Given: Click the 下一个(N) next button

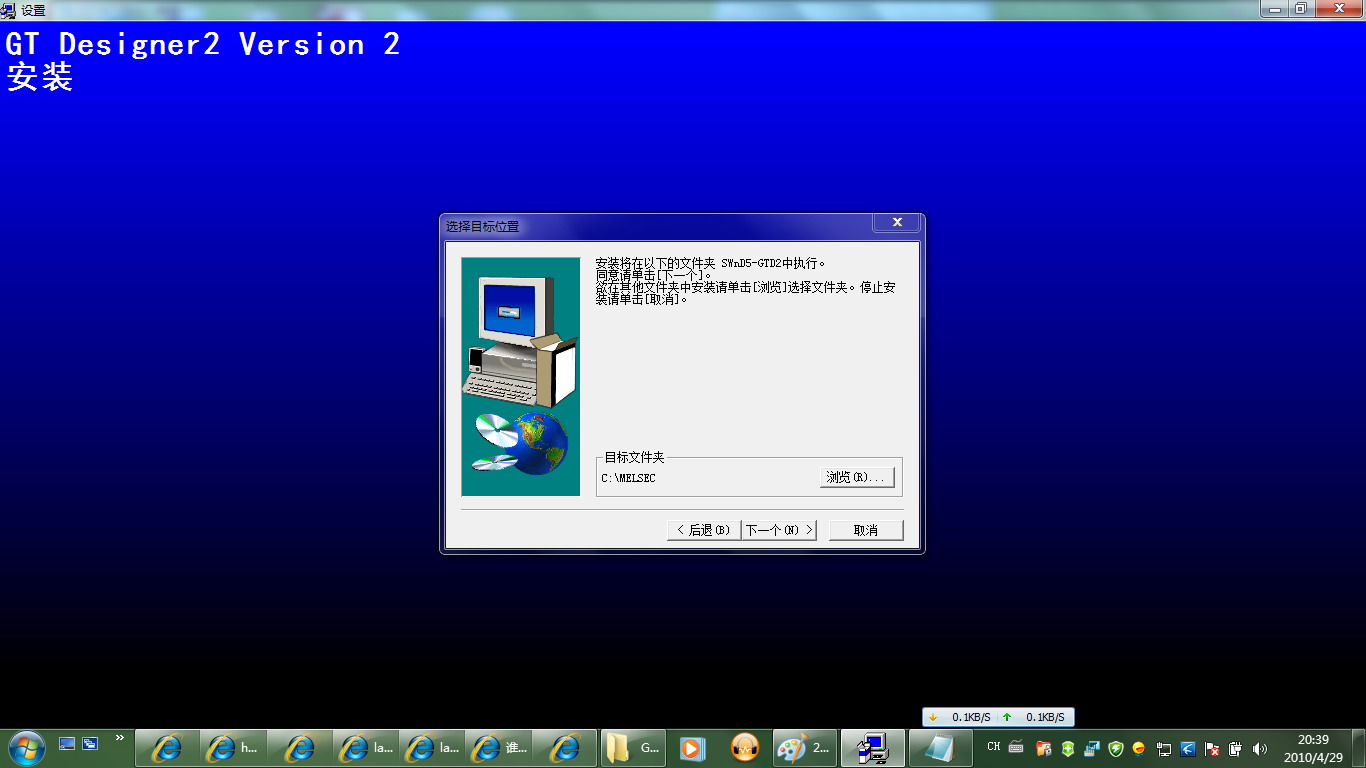Looking at the screenshot, I should [x=779, y=530].
